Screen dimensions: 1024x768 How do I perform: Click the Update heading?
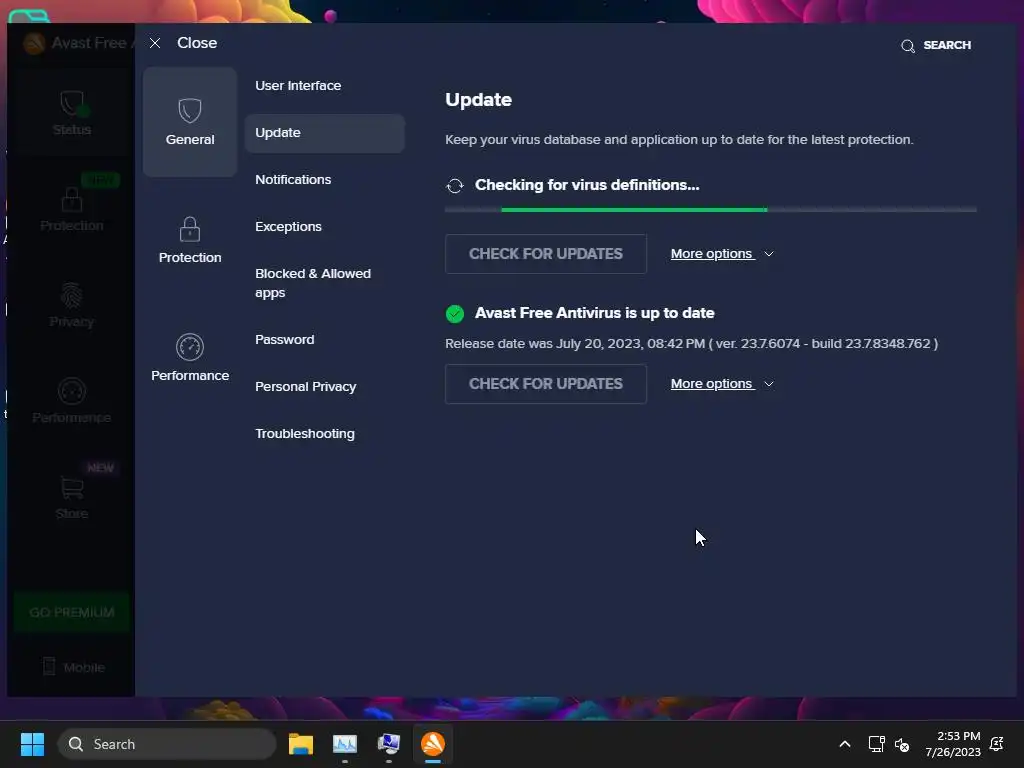pyautogui.click(x=478, y=100)
